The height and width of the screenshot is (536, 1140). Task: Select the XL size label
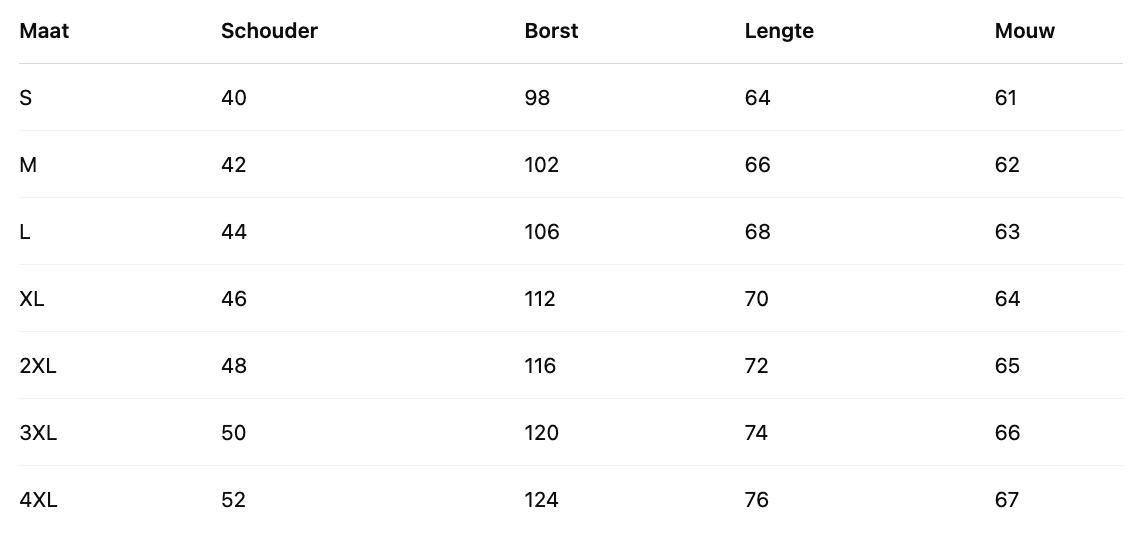click(32, 299)
